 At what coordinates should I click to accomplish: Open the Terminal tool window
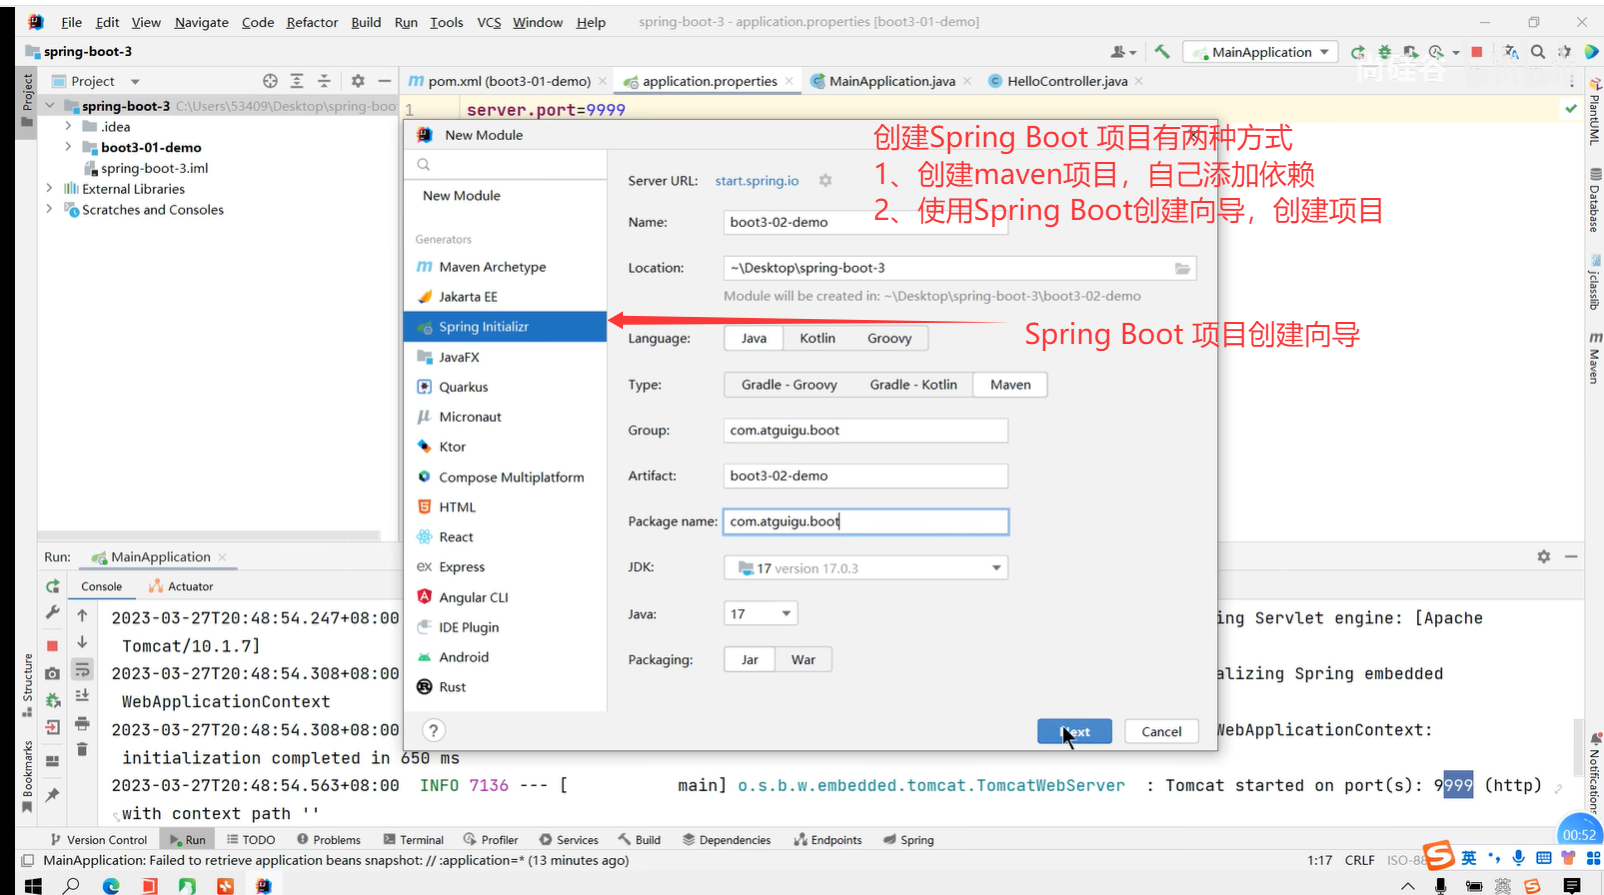pyautogui.click(x=413, y=840)
